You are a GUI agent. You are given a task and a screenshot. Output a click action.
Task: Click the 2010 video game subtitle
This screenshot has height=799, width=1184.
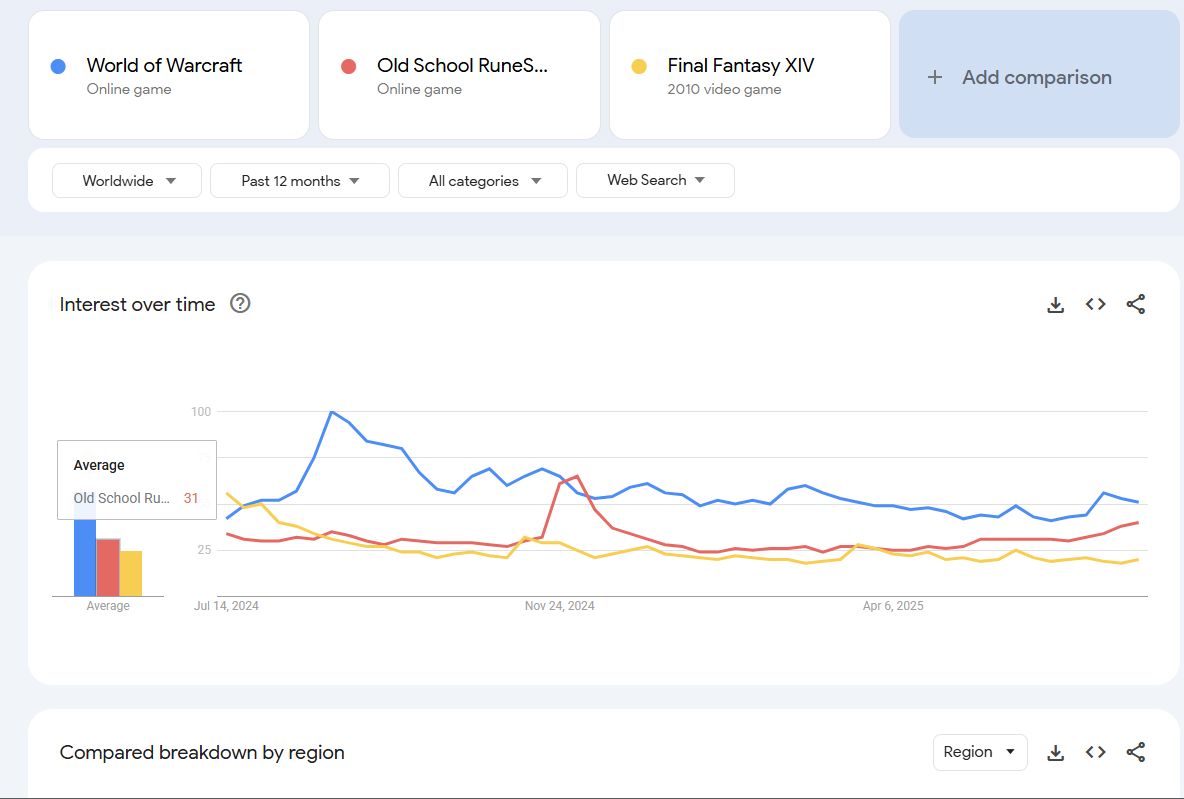pos(724,89)
